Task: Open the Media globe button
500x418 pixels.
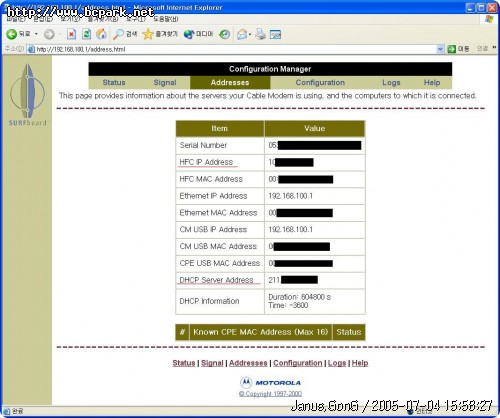Action: [198, 34]
